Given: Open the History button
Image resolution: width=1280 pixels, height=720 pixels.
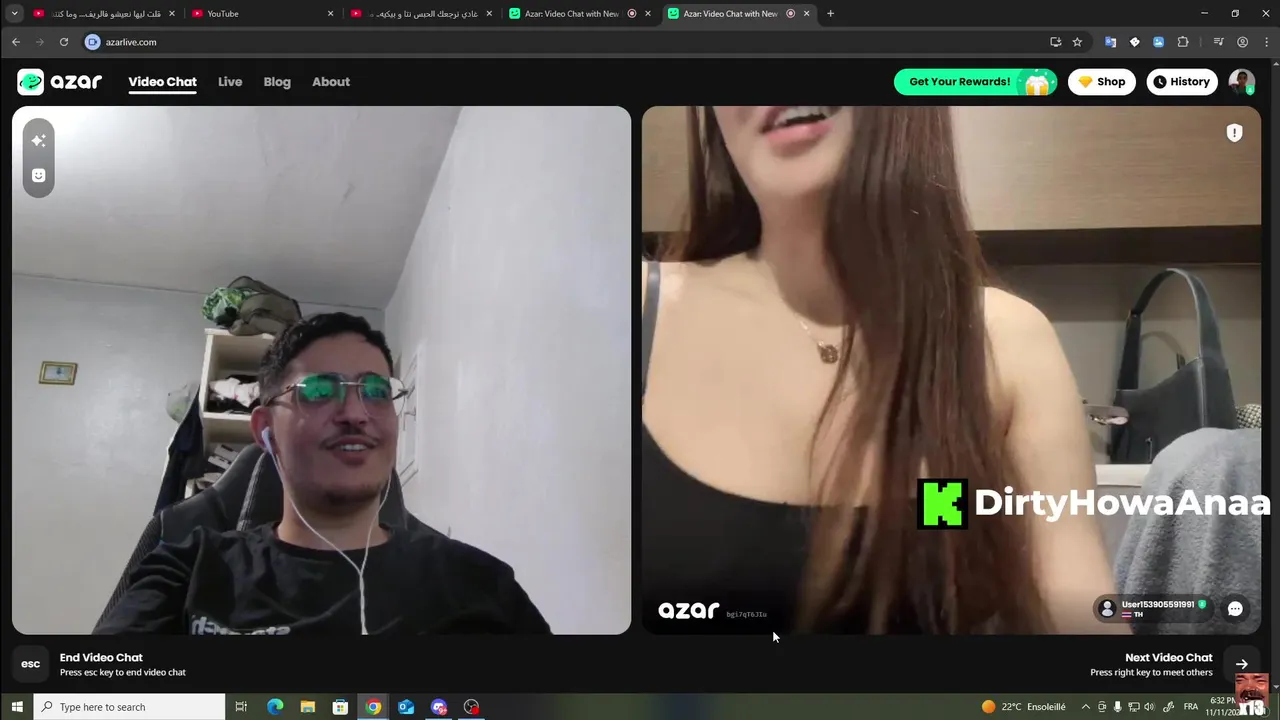Looking at the screenshot, I should click(1182, 82).
